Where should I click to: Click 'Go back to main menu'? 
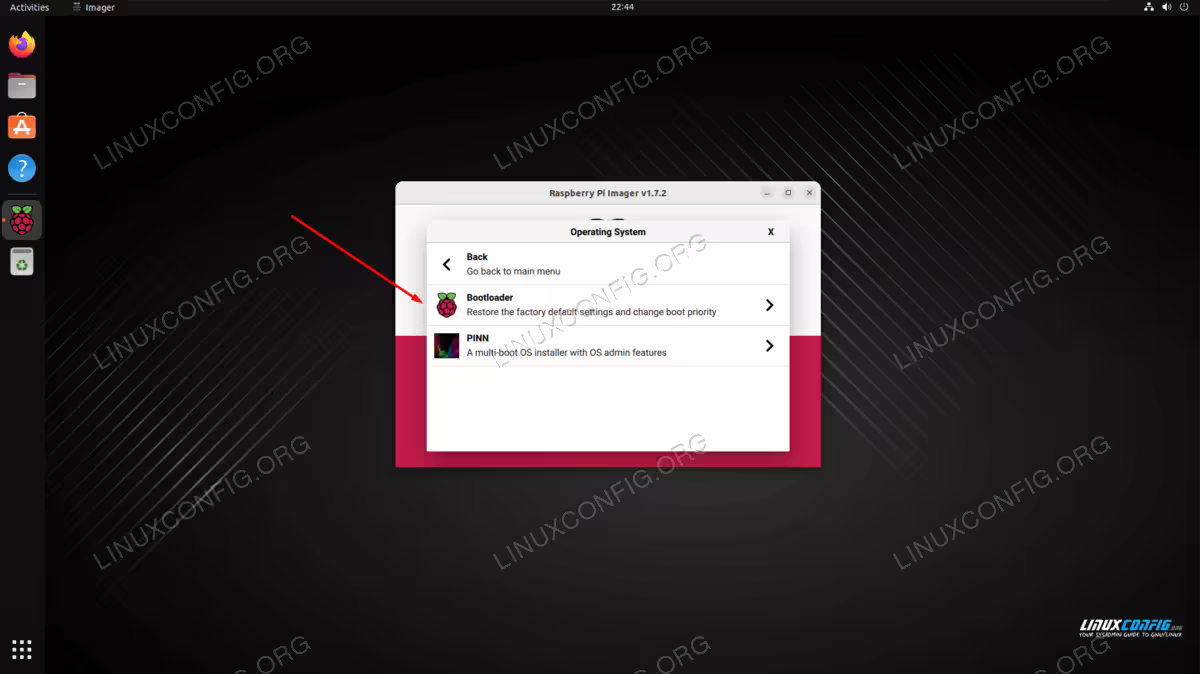click(x=513, y=271)
